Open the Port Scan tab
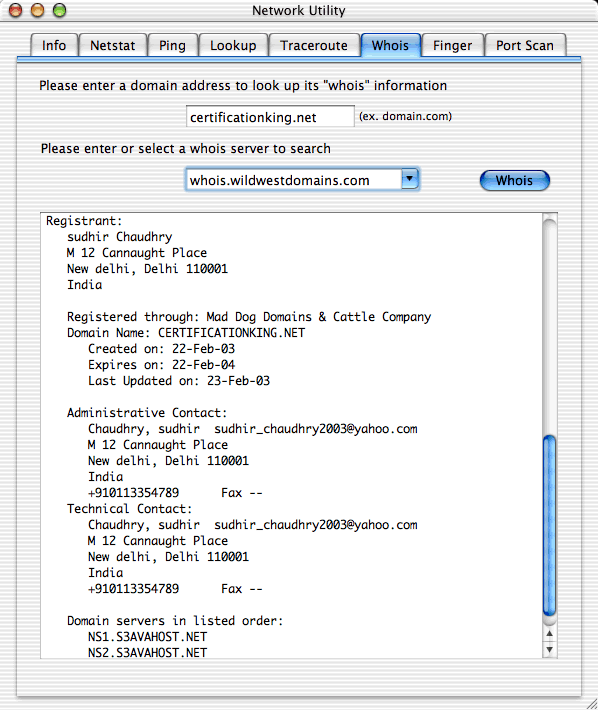 (525, 45)
